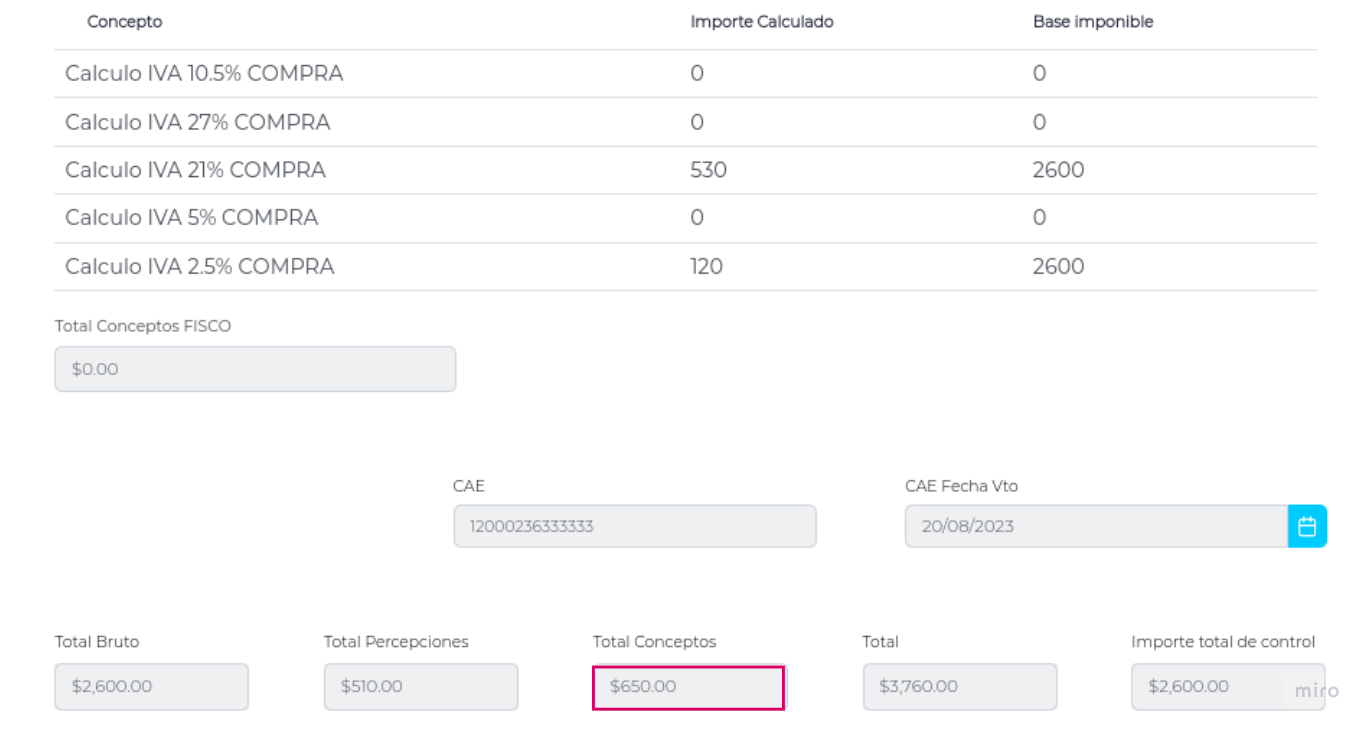
Task: Select the Total Conceptos FISCO field showing $0.00
Action: 255,369
